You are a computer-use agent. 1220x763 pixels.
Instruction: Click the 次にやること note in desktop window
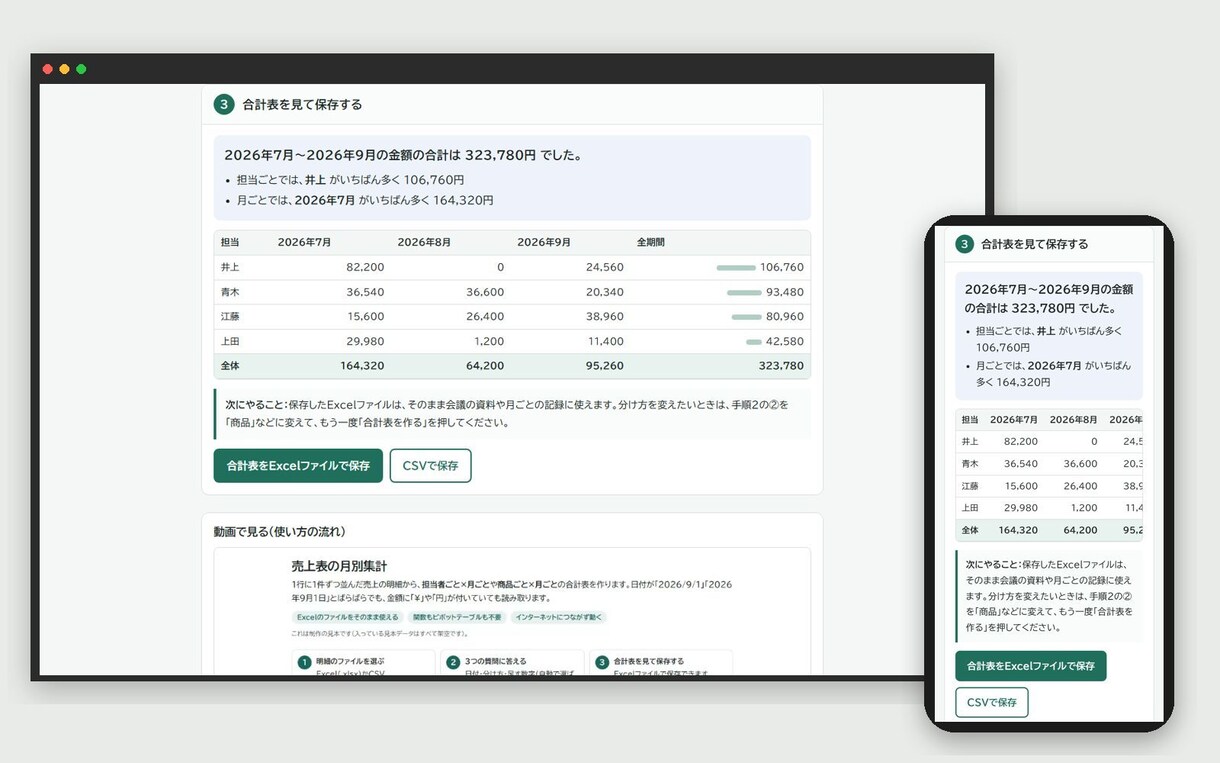pos(512,413)
